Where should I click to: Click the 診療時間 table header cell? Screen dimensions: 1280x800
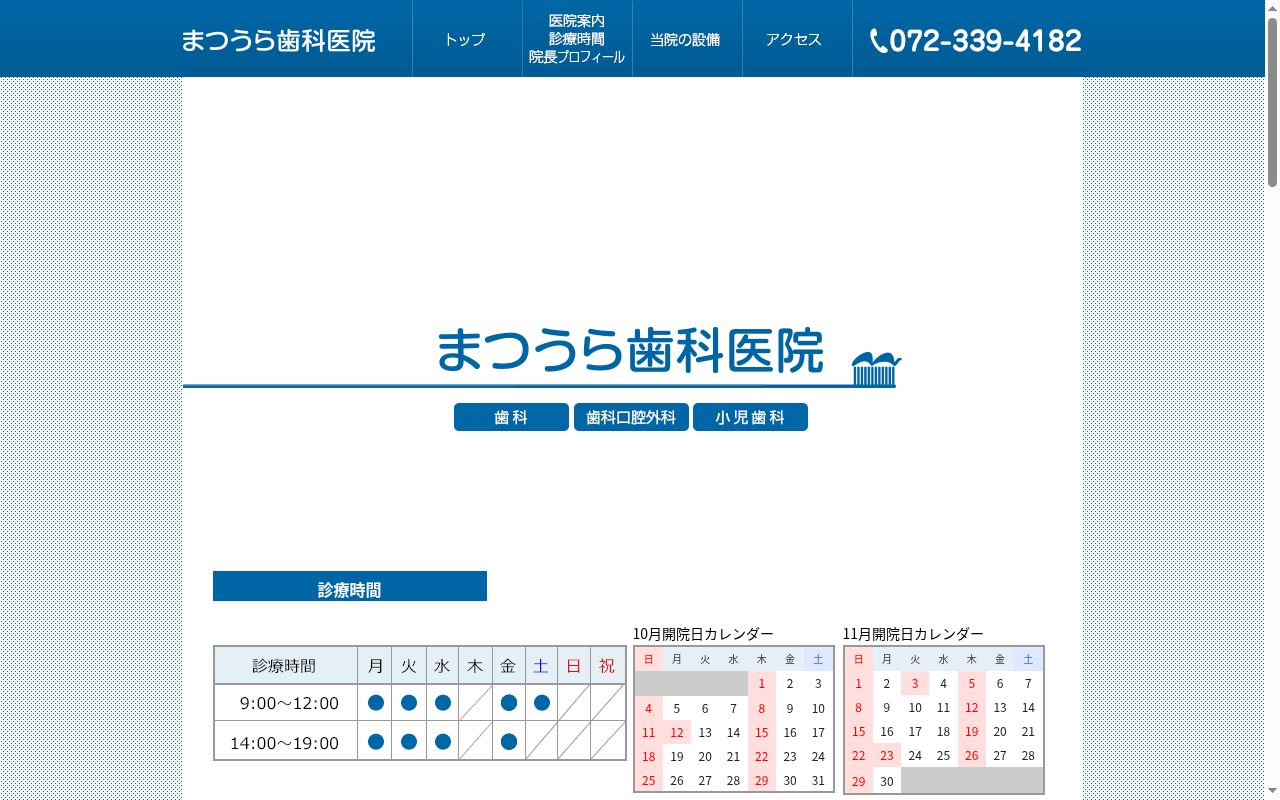click(x=286, y=665)
